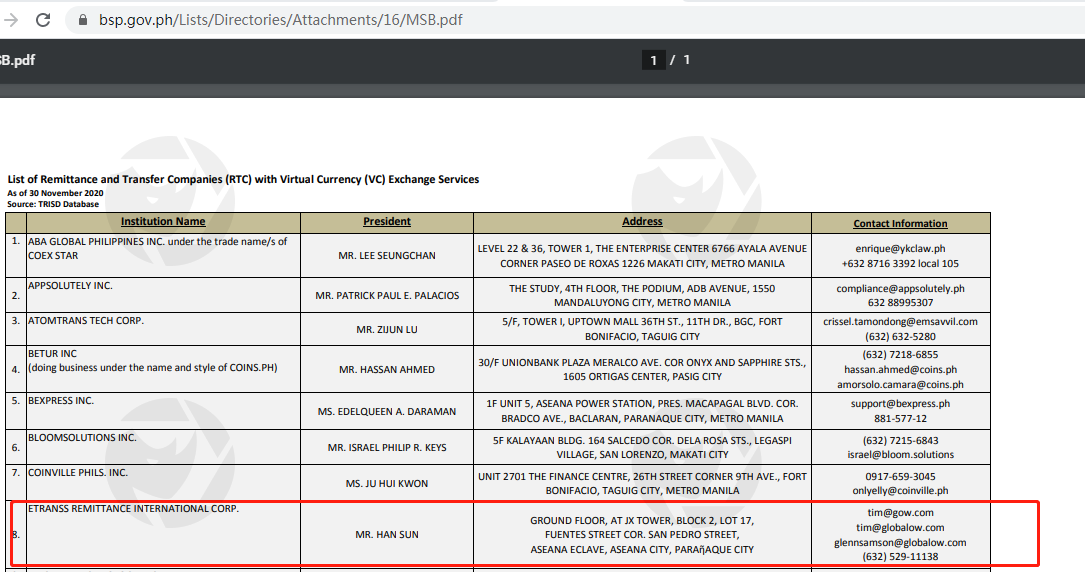Image resolution: width=1085 pixels, height=572 pixels.
Task: Click the bsp.gov.ph URL in the address bar
Action: click(280, 20)
